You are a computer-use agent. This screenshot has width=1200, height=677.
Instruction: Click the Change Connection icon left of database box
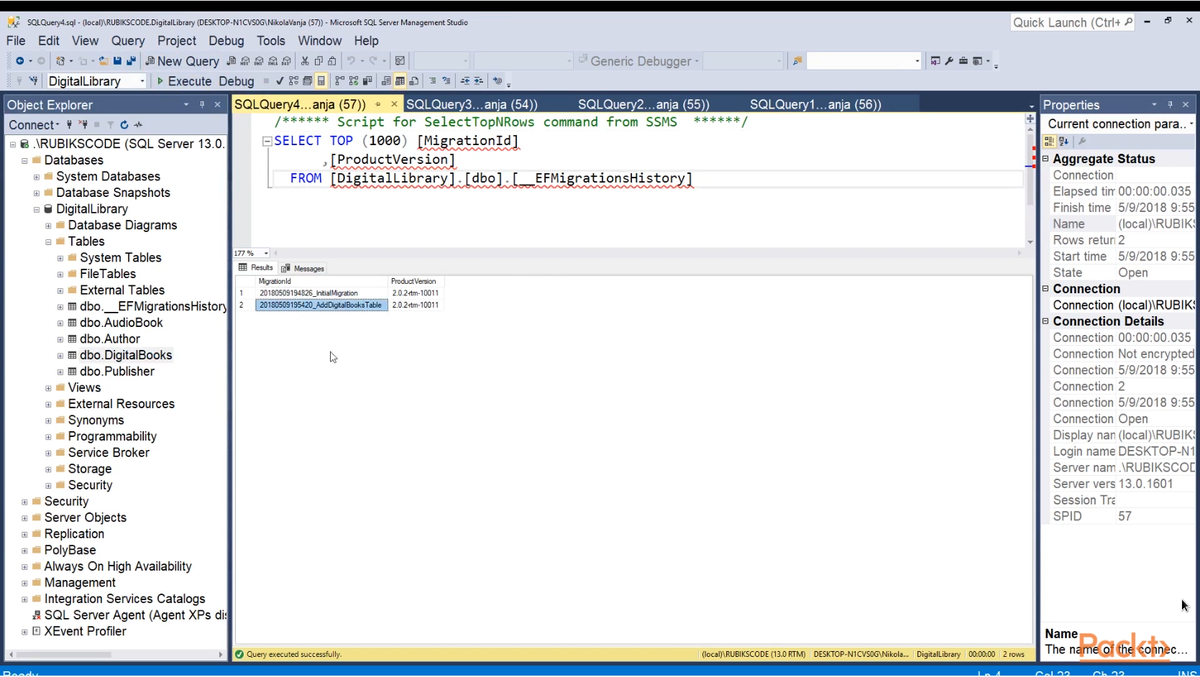(33, 81)
